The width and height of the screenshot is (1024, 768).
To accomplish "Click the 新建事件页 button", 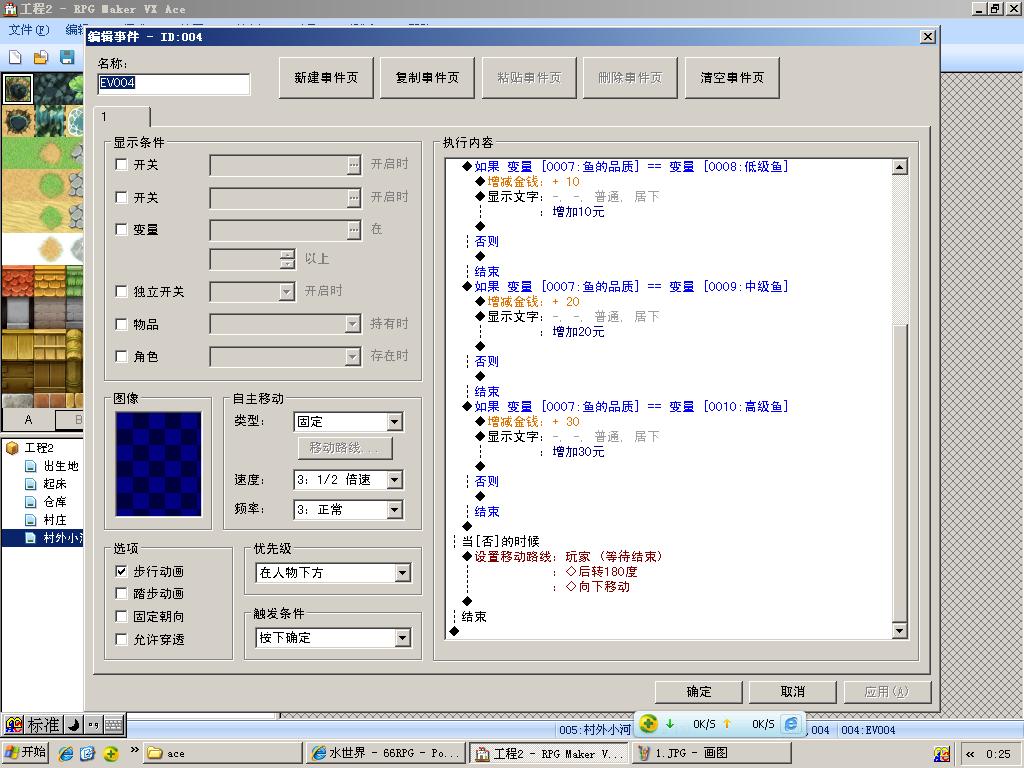I will (326, 78).
